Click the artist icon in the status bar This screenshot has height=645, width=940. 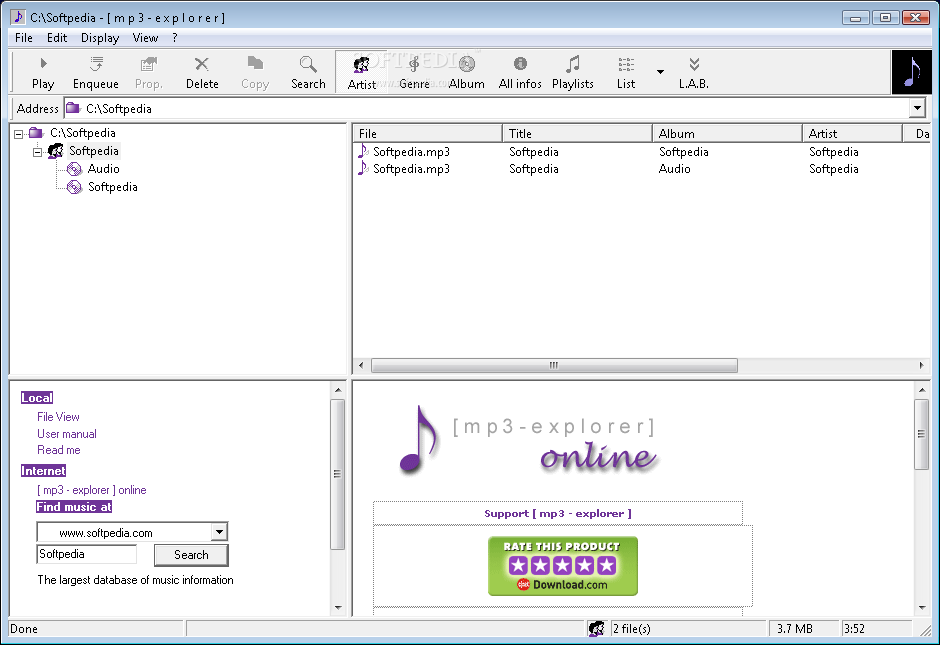(x=596, y=628)
